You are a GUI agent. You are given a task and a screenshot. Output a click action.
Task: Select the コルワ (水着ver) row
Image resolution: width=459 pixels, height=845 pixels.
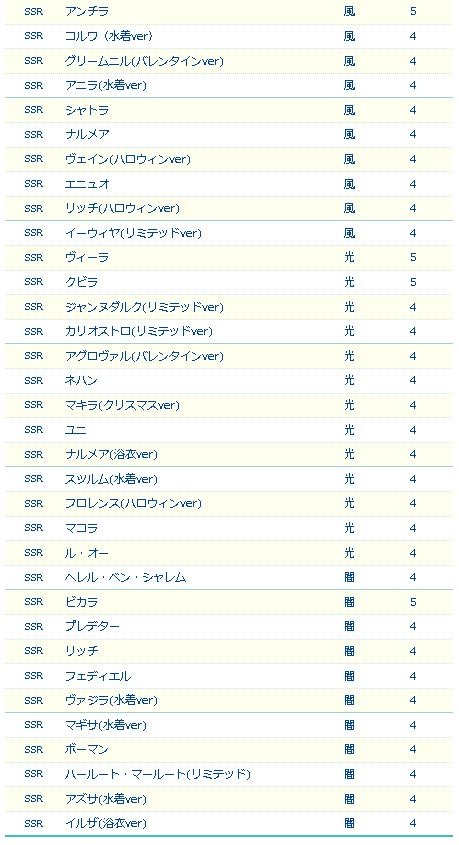click(229, 36)
